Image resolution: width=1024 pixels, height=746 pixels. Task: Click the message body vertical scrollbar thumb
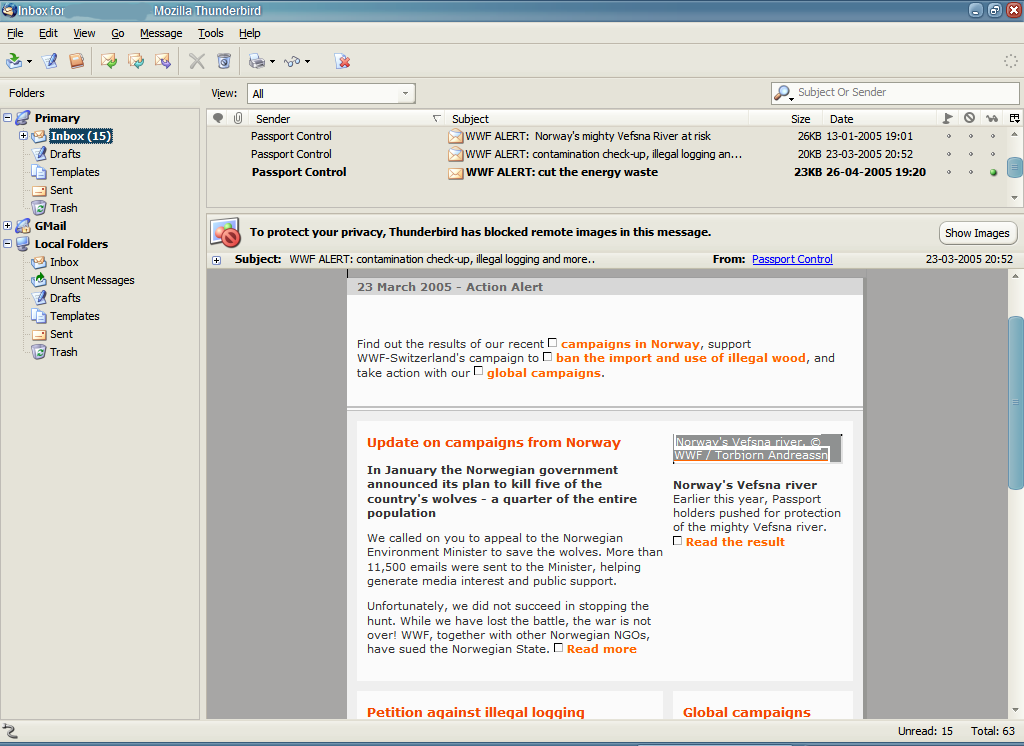pyautogui.click(x=1015, y=402)
